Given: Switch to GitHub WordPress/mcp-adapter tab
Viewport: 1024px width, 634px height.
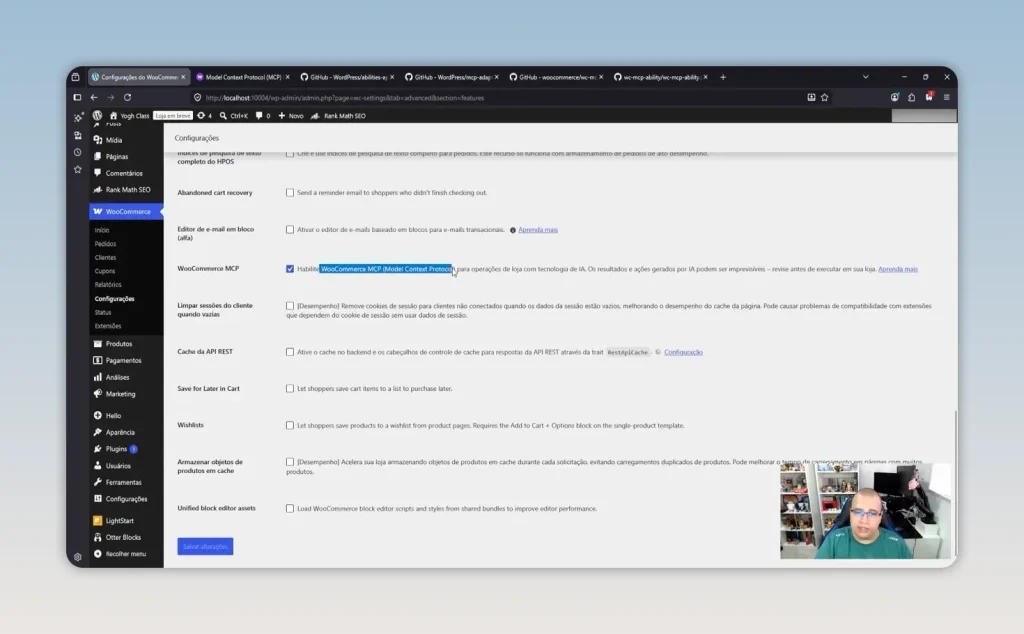Looking at the screenshot, I should coord(452,77).
